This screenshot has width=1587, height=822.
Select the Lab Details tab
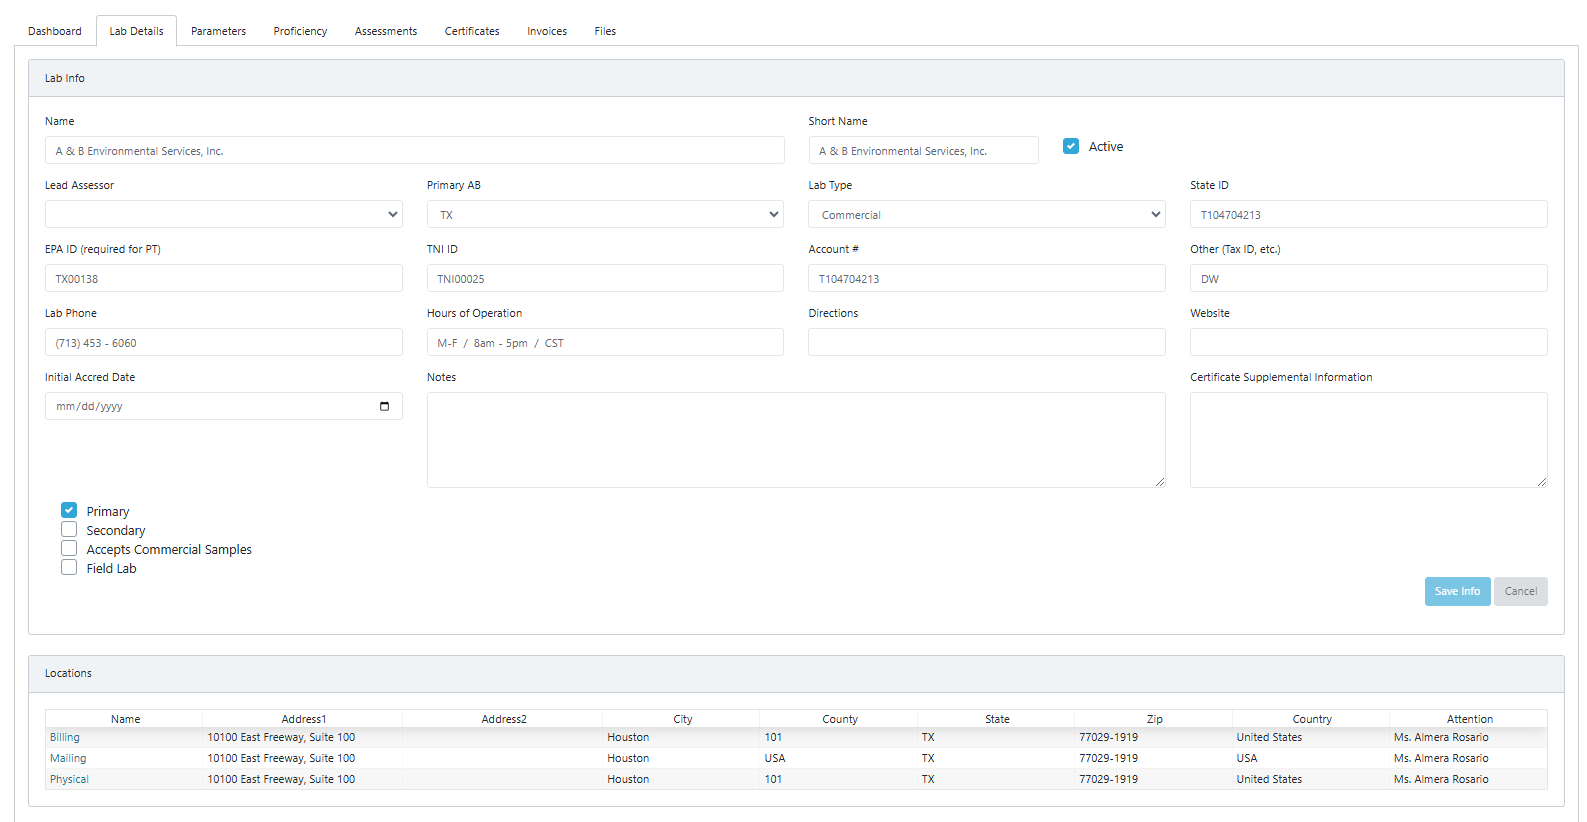point(136,31)
